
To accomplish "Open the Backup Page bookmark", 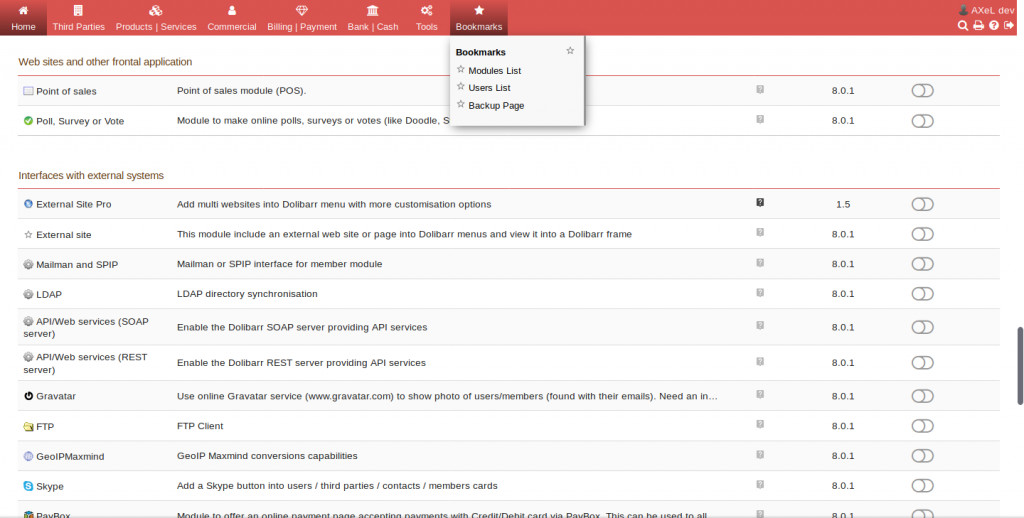I will 496,105.
